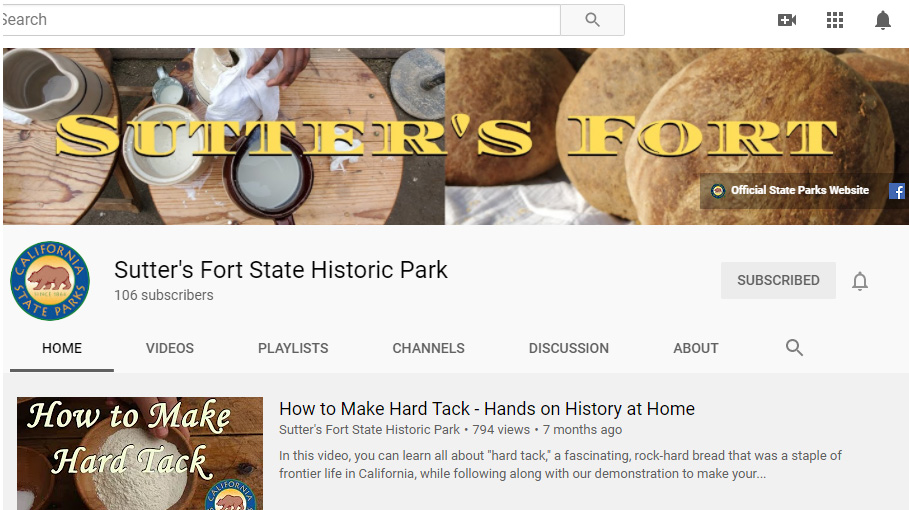The height and width of the screenshot is (510, 909).
Task: Open the notifications bell in top bar
Action: (882, 20)
